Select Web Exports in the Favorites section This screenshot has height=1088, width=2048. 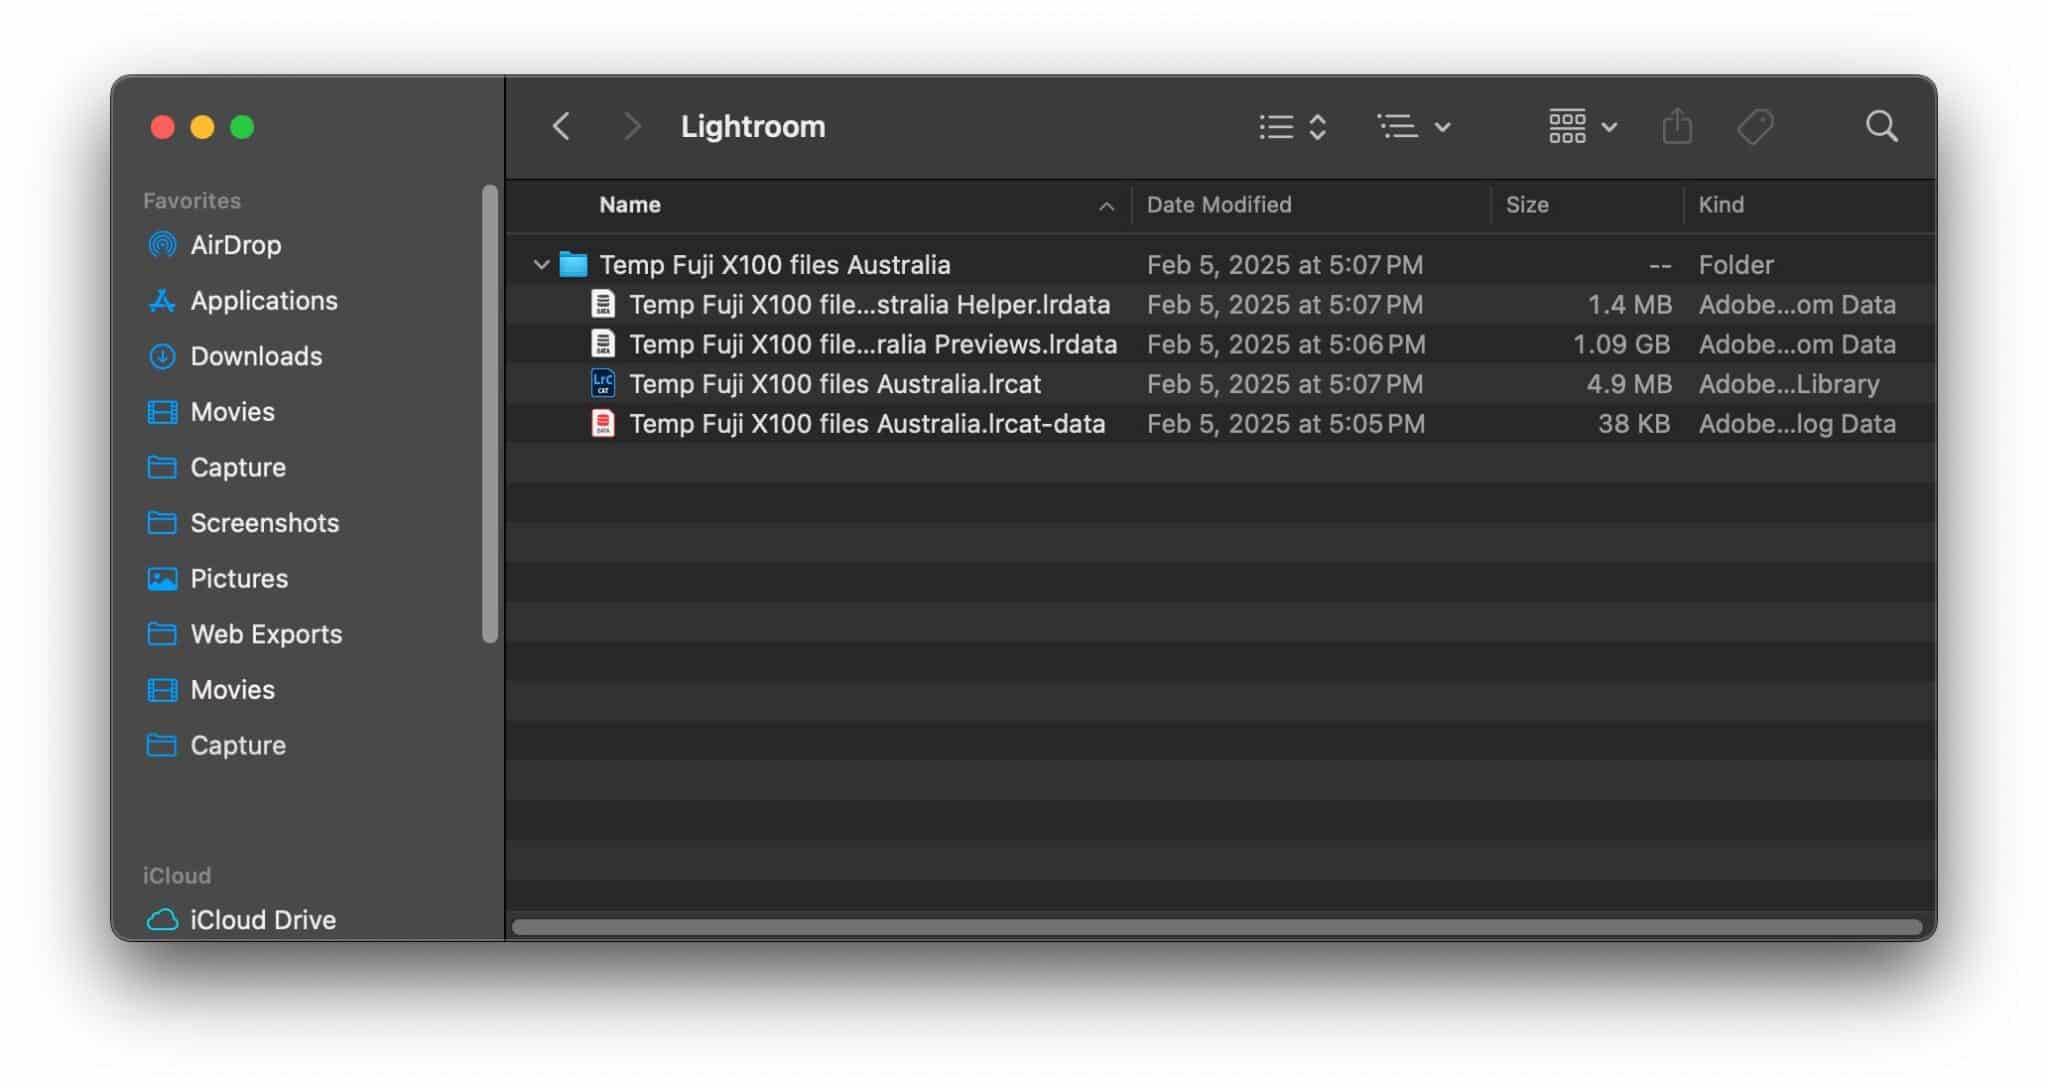tap(266, 634)
